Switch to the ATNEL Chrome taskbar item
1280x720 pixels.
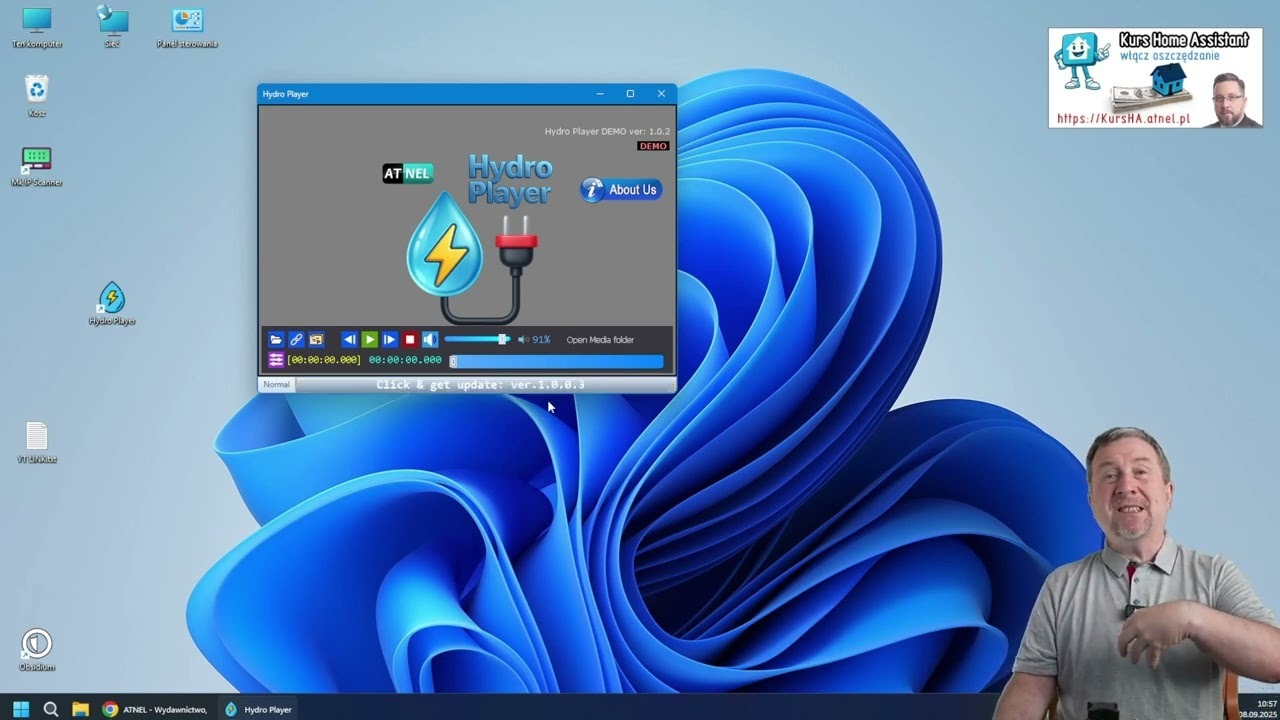[155, 709]
